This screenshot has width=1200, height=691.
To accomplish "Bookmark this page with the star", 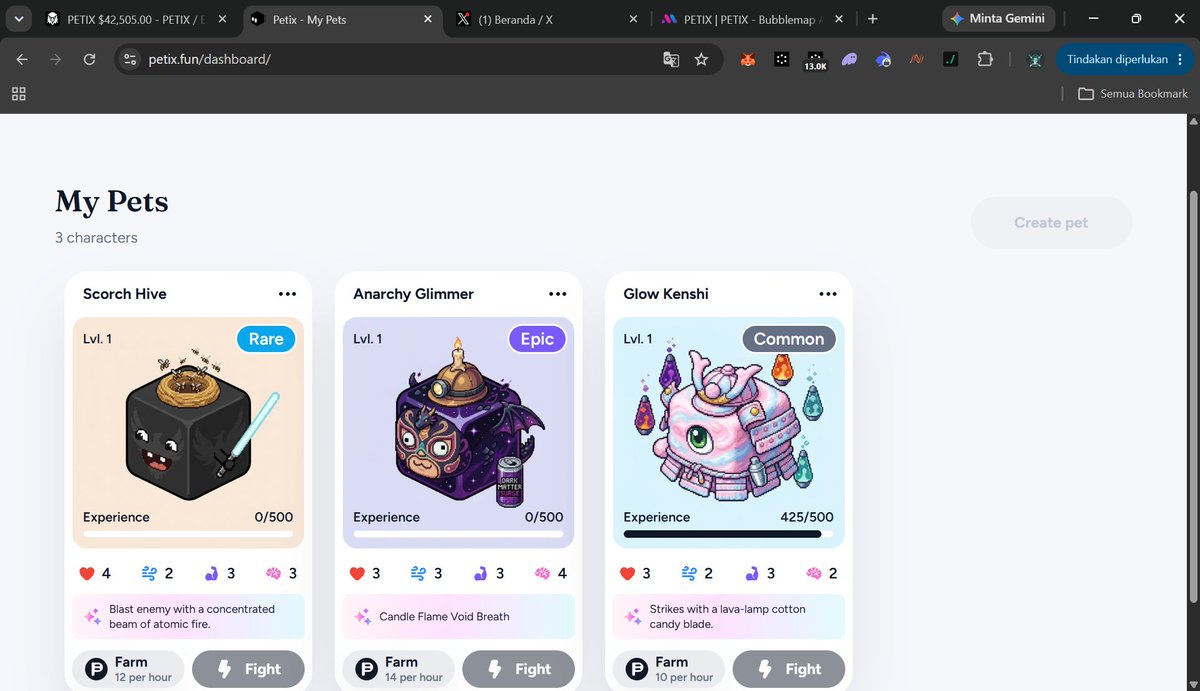I will click(701, 60).
